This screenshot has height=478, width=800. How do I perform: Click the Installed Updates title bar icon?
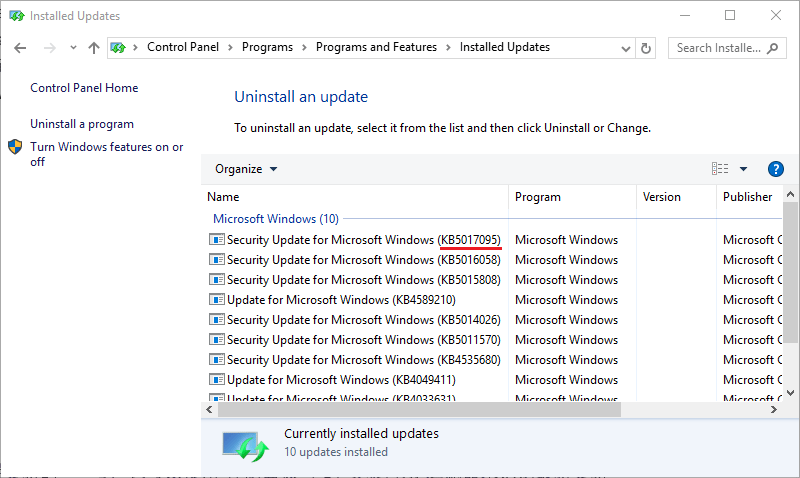[17, 16]
